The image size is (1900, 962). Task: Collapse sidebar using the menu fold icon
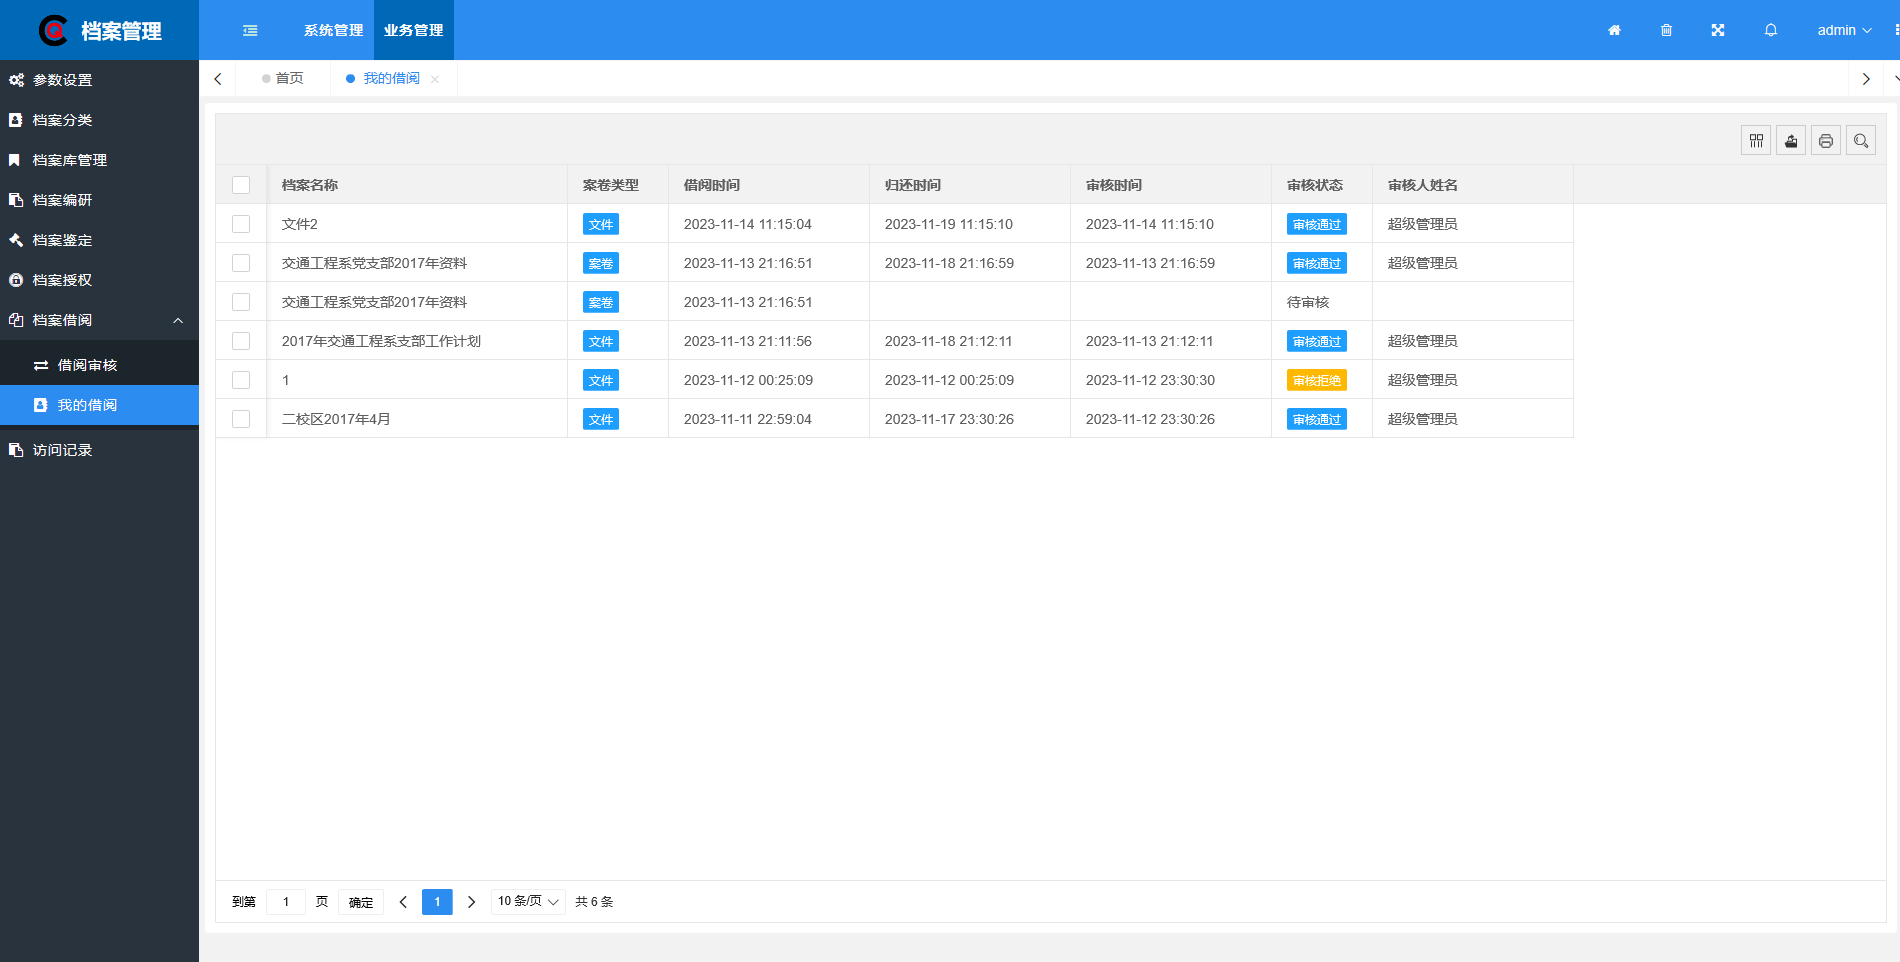[x=250, y=30]
